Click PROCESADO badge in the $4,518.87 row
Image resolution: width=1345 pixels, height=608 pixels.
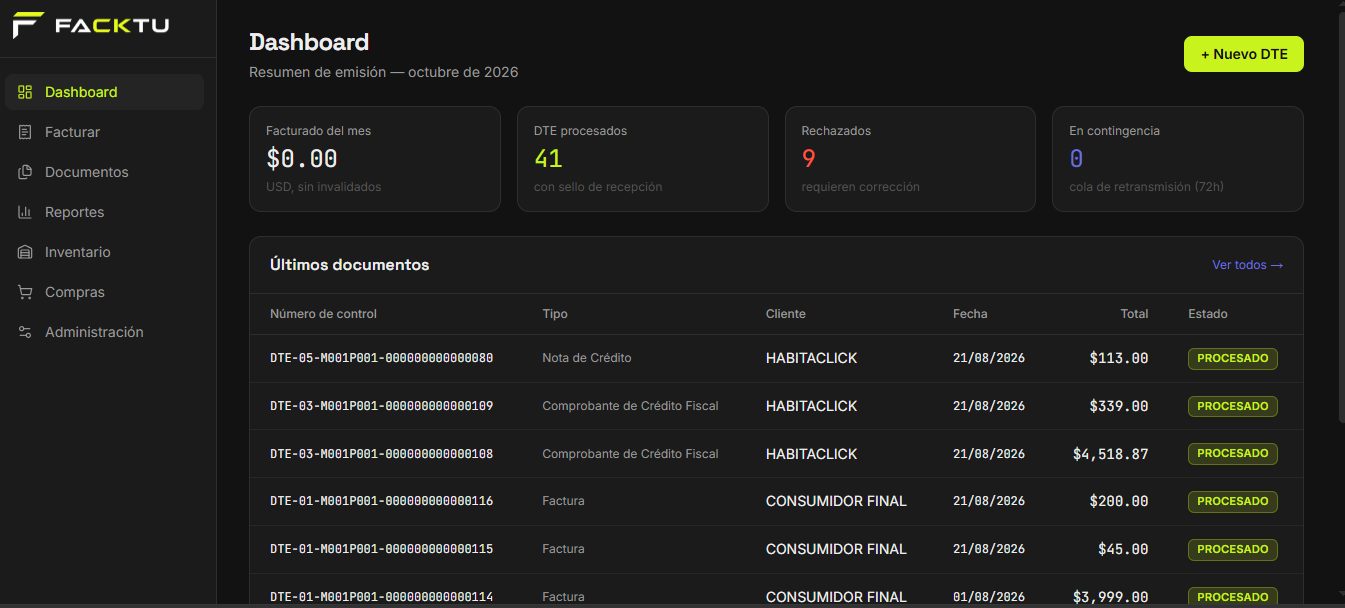coord(1233,453)
